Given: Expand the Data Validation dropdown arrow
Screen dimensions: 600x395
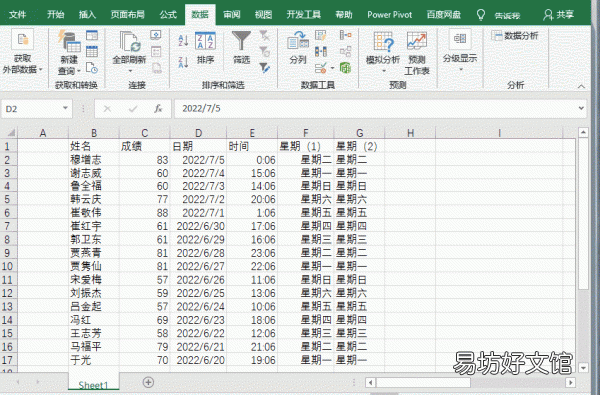Looking at the screenshot, I should click(x=332, y=68).
